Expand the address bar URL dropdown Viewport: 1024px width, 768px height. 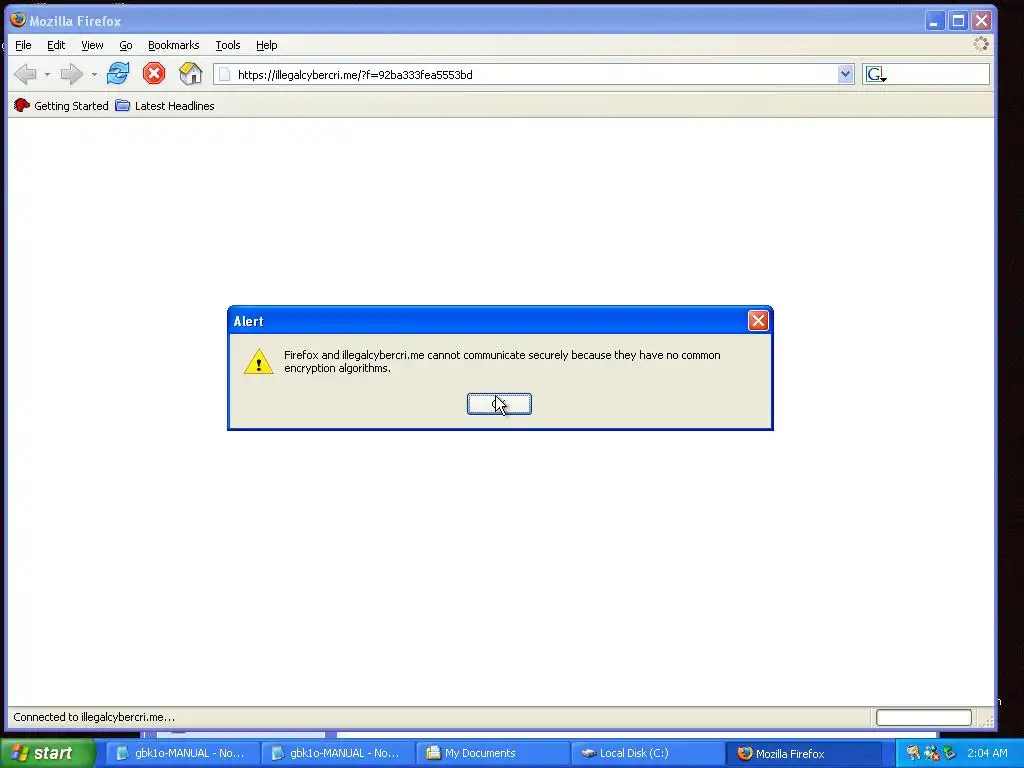pos(845,74)
